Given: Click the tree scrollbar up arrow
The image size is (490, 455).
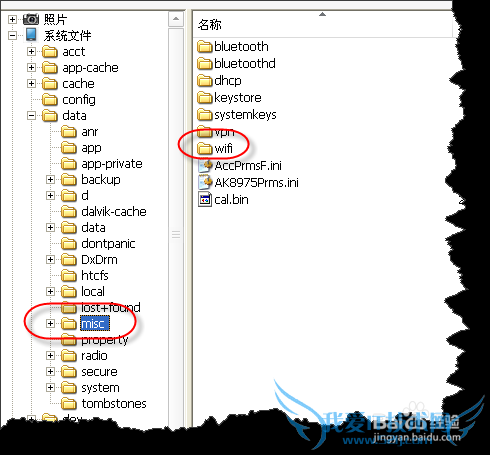Looking at the screenshot, I should [176, 19].
